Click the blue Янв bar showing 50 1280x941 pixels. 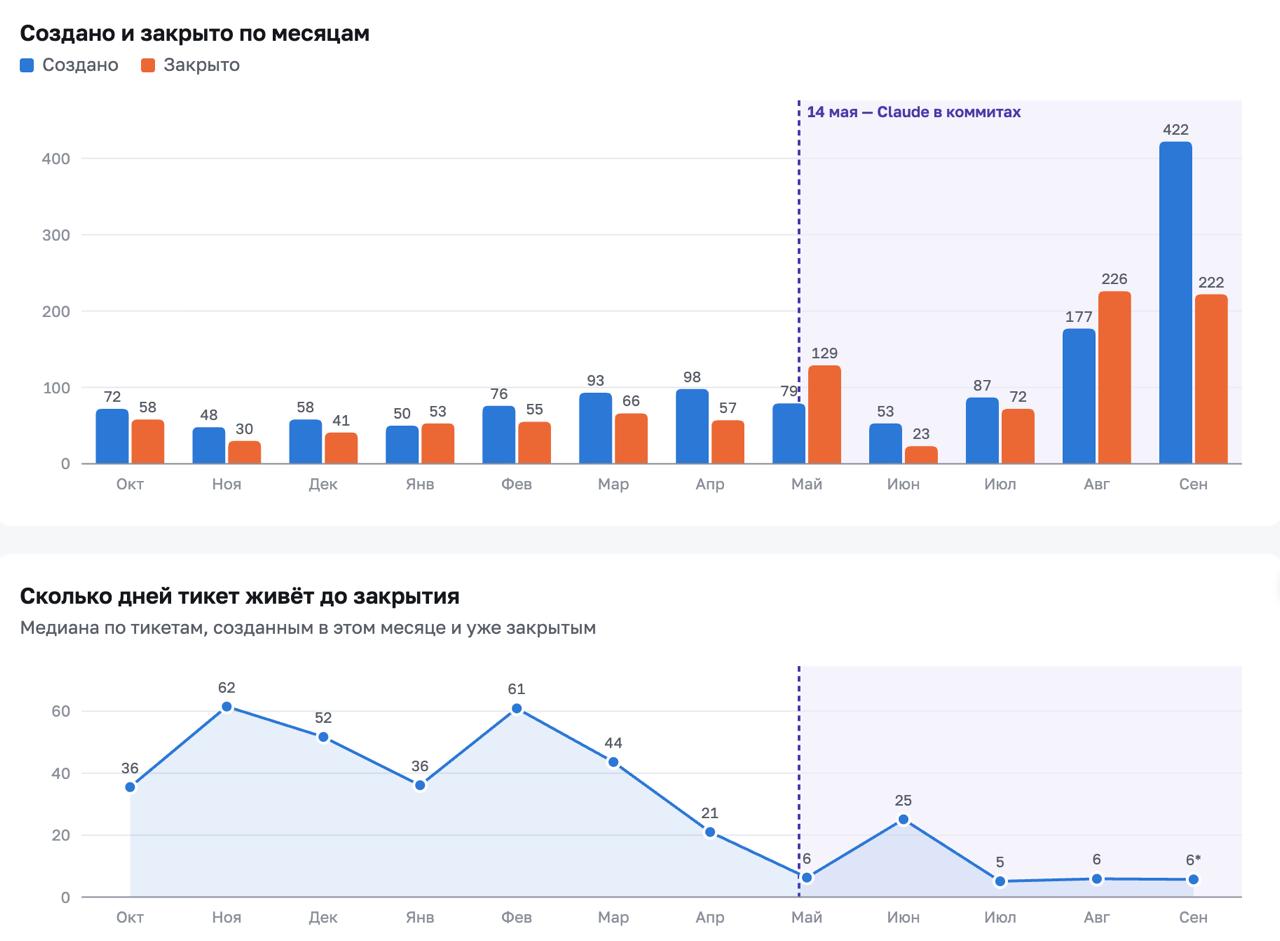click(402, 445)
